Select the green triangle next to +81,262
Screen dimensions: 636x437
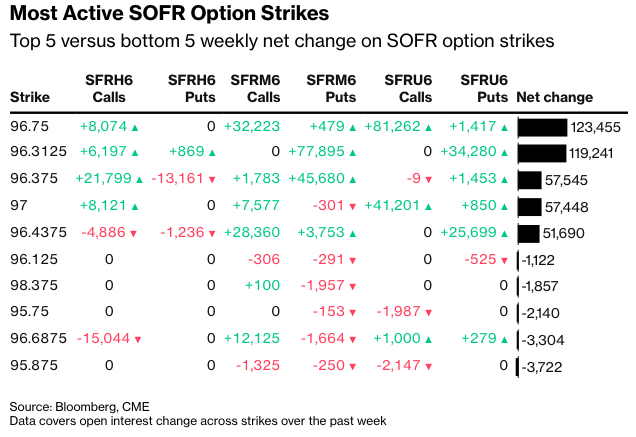tap(428, 127)
